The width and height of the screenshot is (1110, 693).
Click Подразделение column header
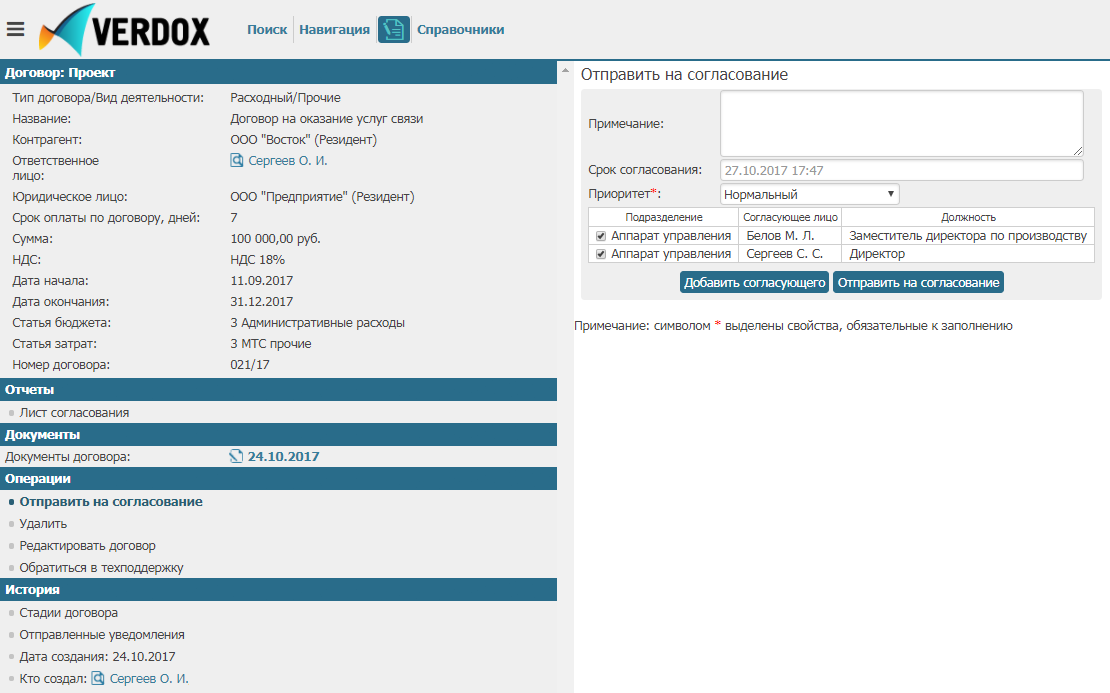click(663, 217)
